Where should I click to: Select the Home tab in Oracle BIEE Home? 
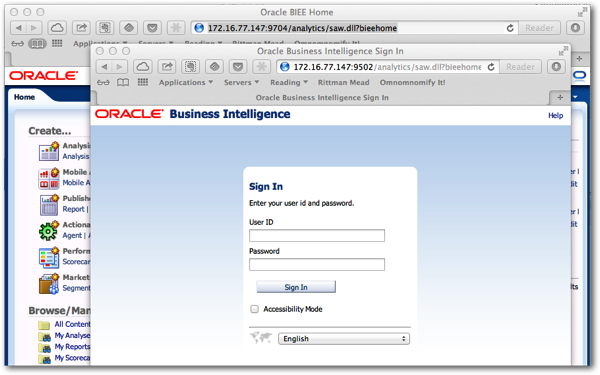pos(24,97)
